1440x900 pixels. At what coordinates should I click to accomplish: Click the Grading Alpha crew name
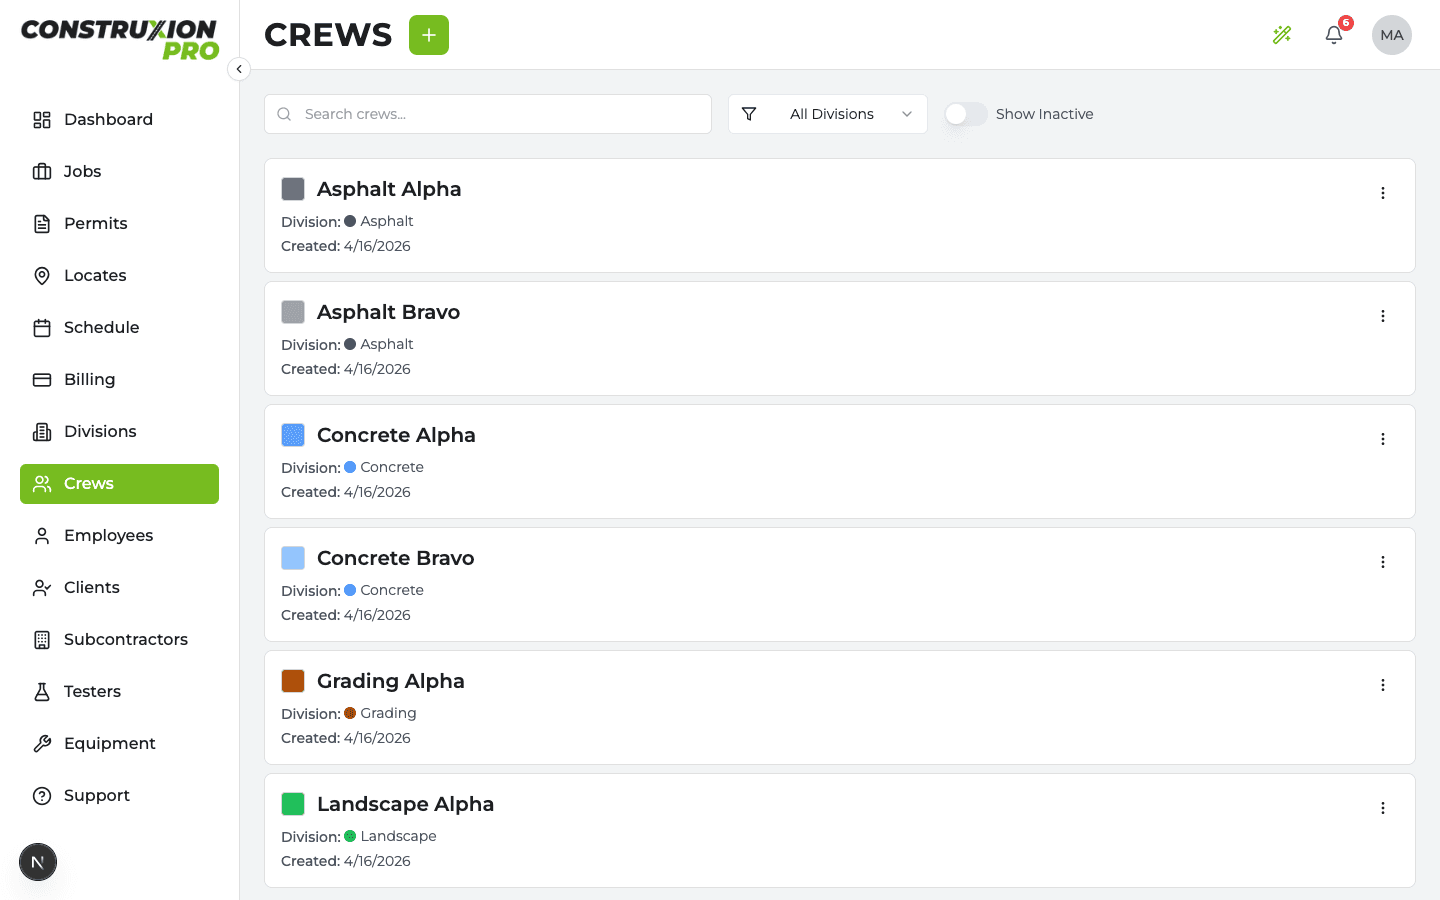click(x=391, y=681)
